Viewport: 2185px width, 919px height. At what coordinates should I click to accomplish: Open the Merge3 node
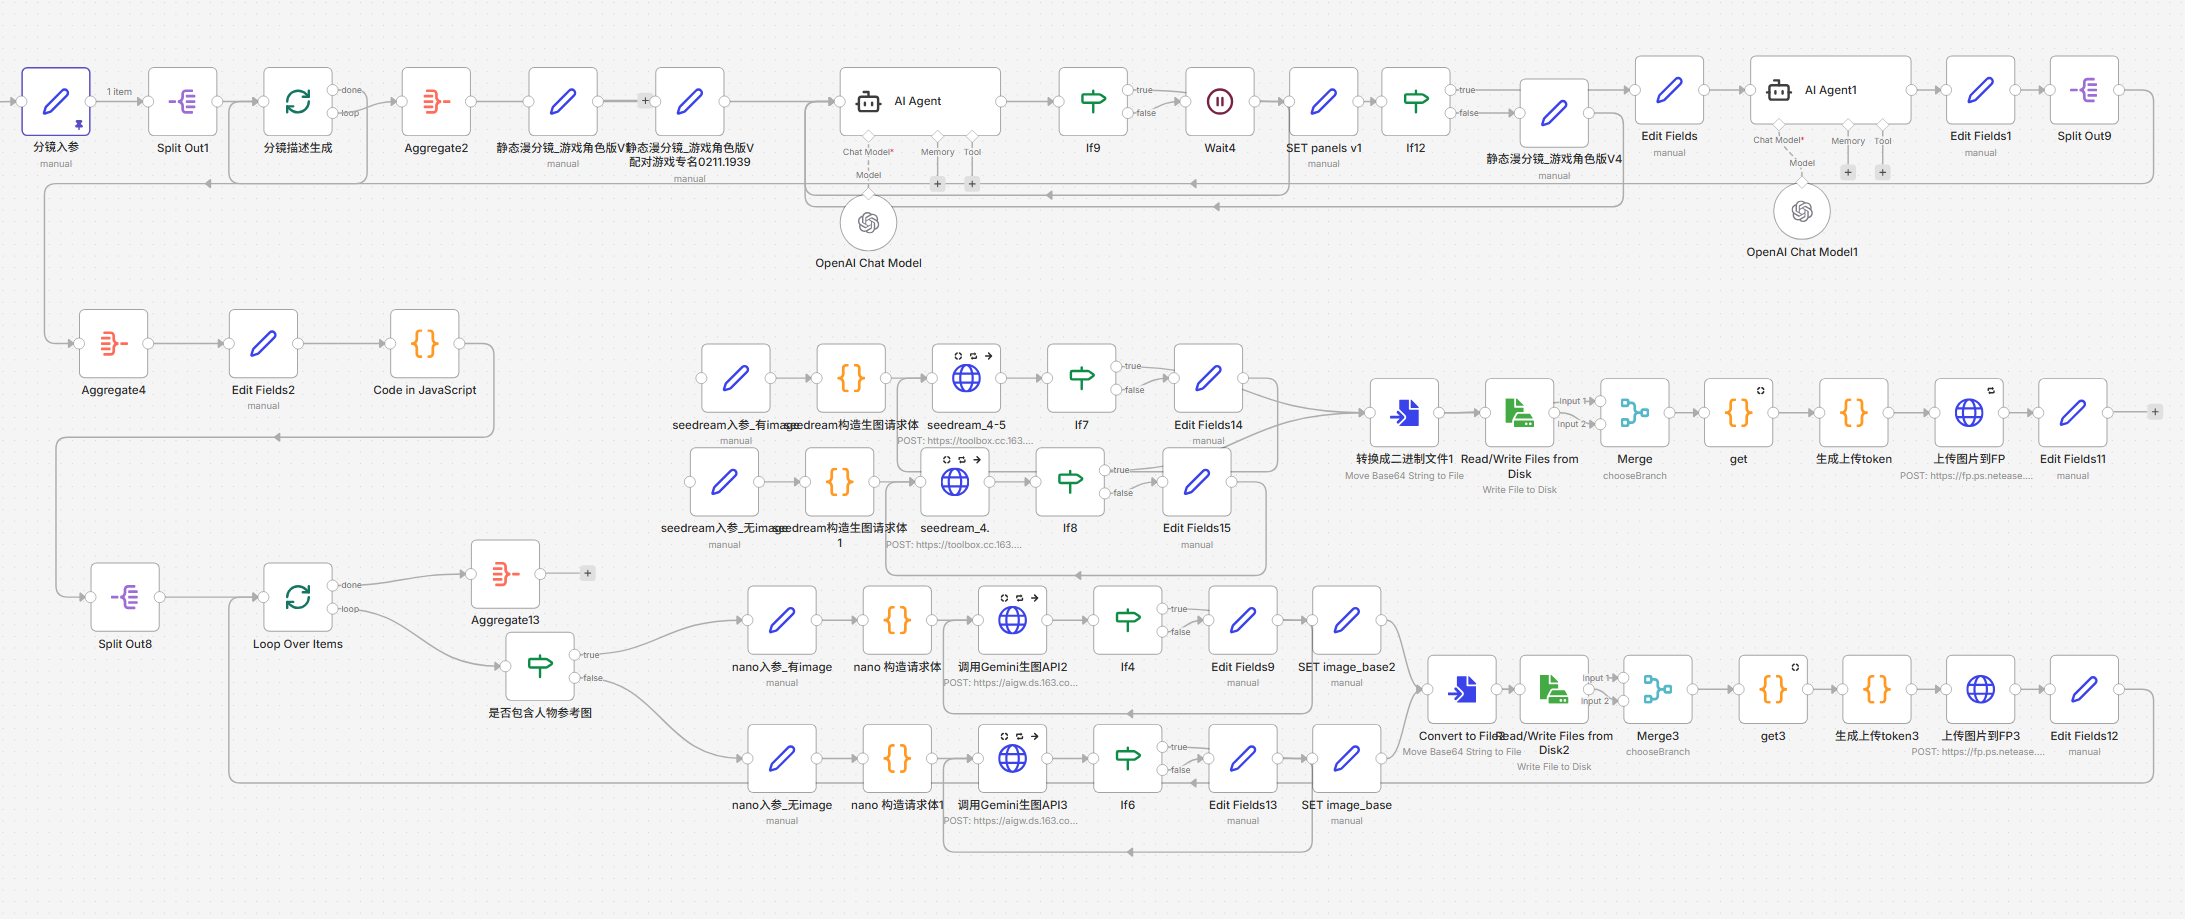pos(1658,690)
